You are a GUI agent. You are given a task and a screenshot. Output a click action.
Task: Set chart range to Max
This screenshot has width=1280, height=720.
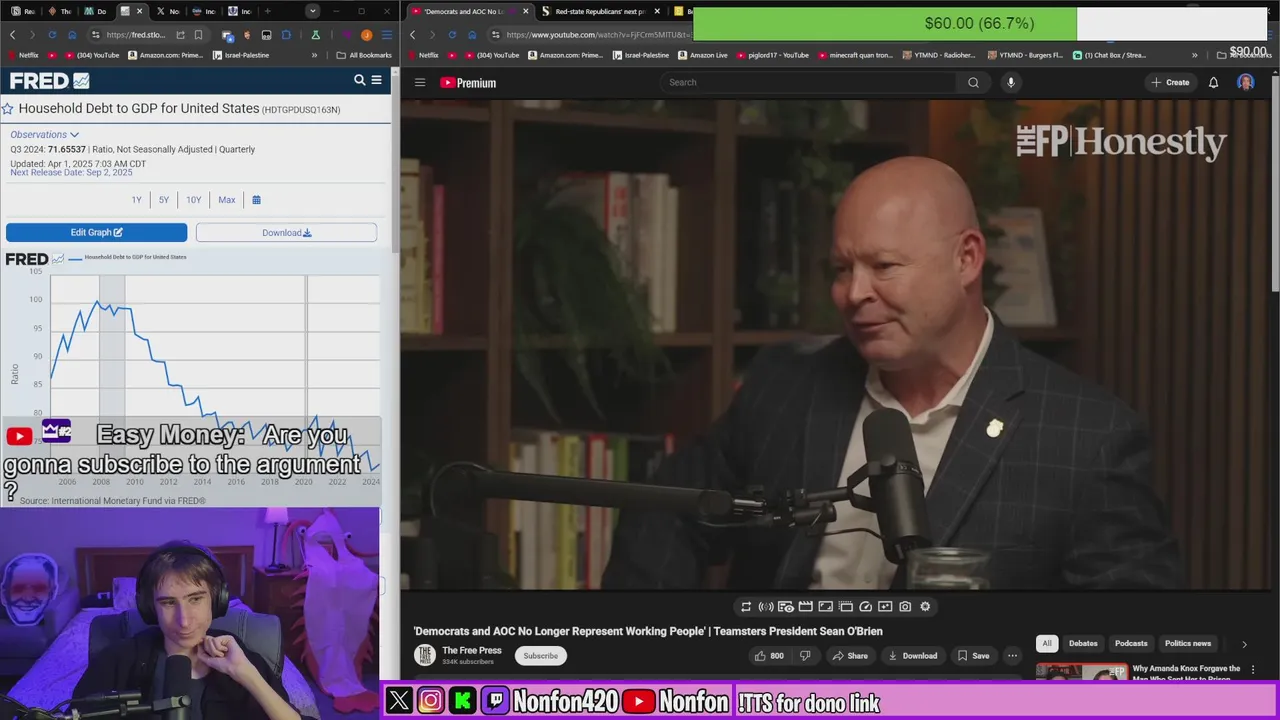[227, 200]
